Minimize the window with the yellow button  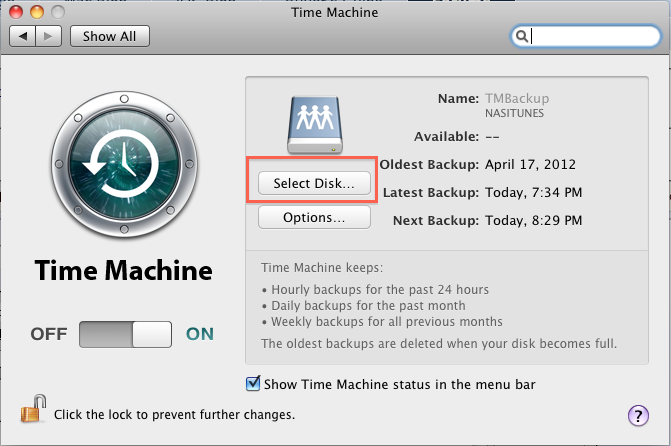(x=38, y=13)
